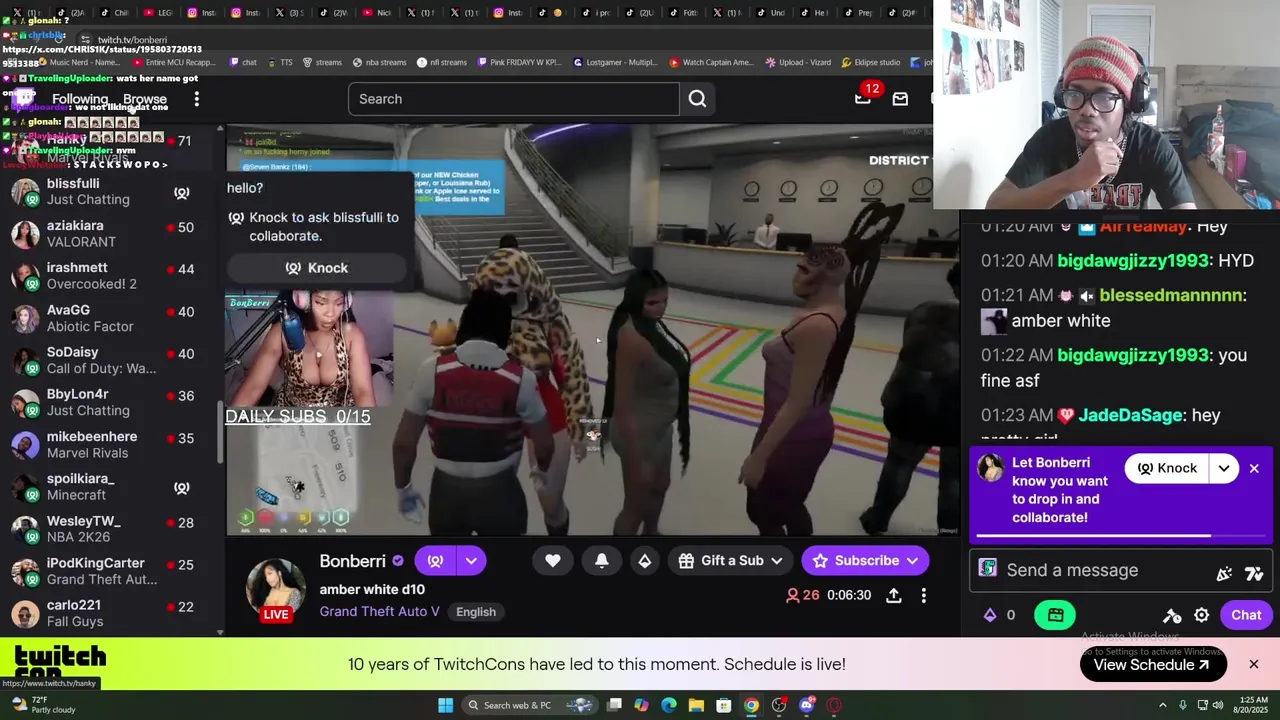Open the three-dot menu beside Browse
The width and height of the screenshot is (1280, 720).
[197, 99]
